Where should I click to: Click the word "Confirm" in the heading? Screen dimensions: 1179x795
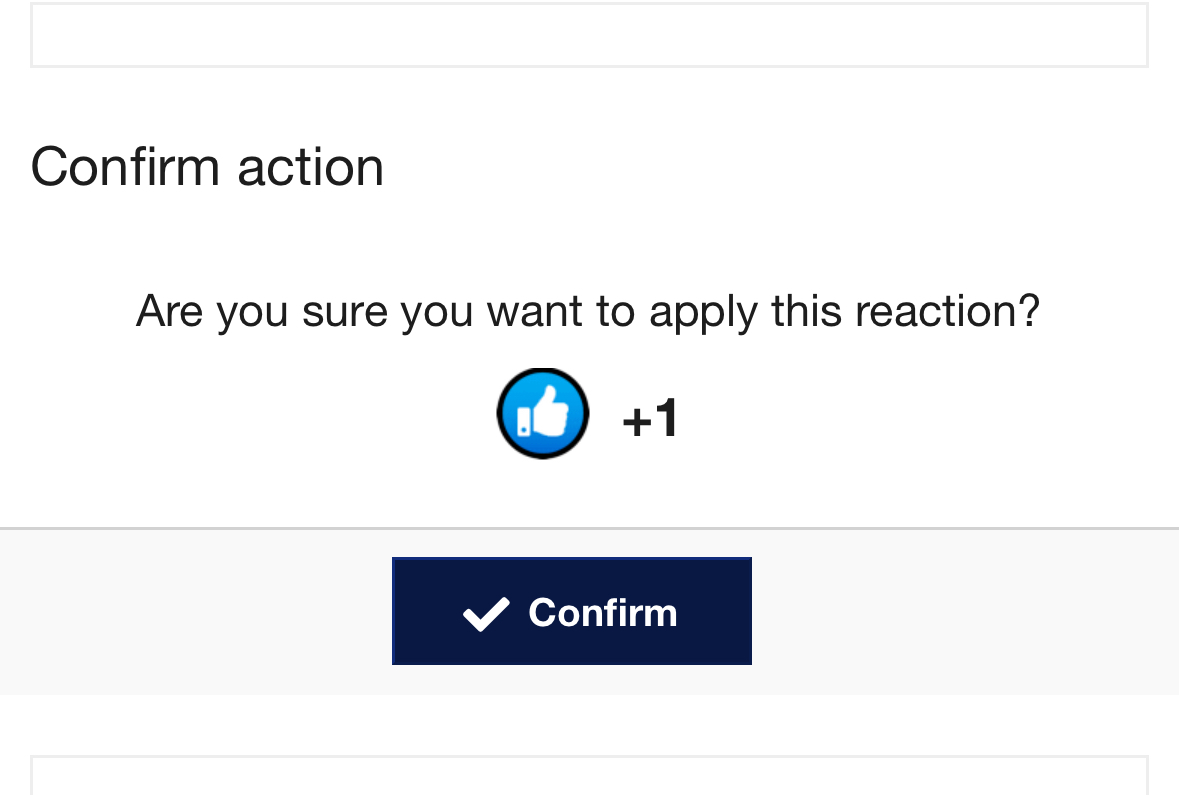pos(126,166)
